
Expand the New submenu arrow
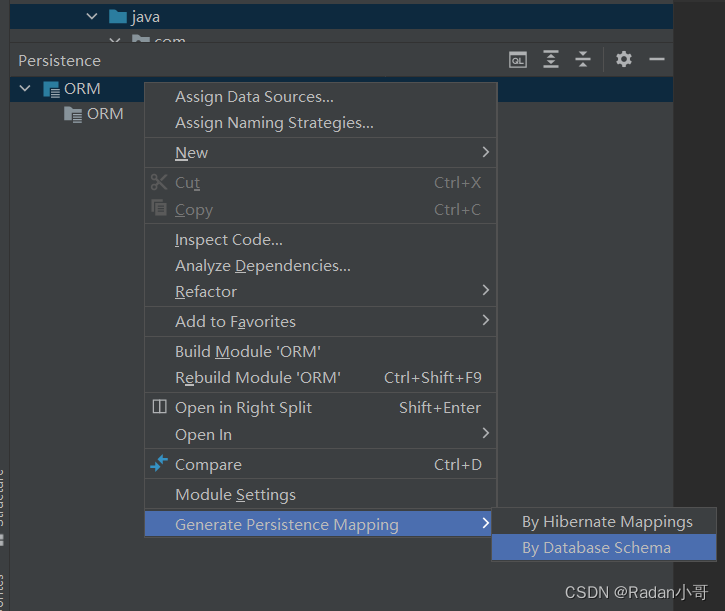click(x=485, y=152)
